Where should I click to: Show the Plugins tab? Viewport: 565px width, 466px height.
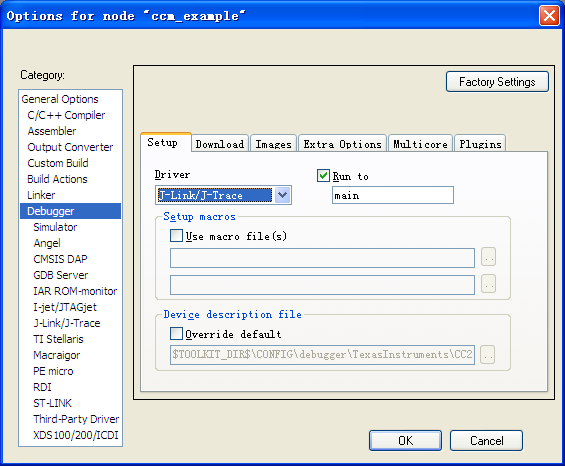click(480, 144)
